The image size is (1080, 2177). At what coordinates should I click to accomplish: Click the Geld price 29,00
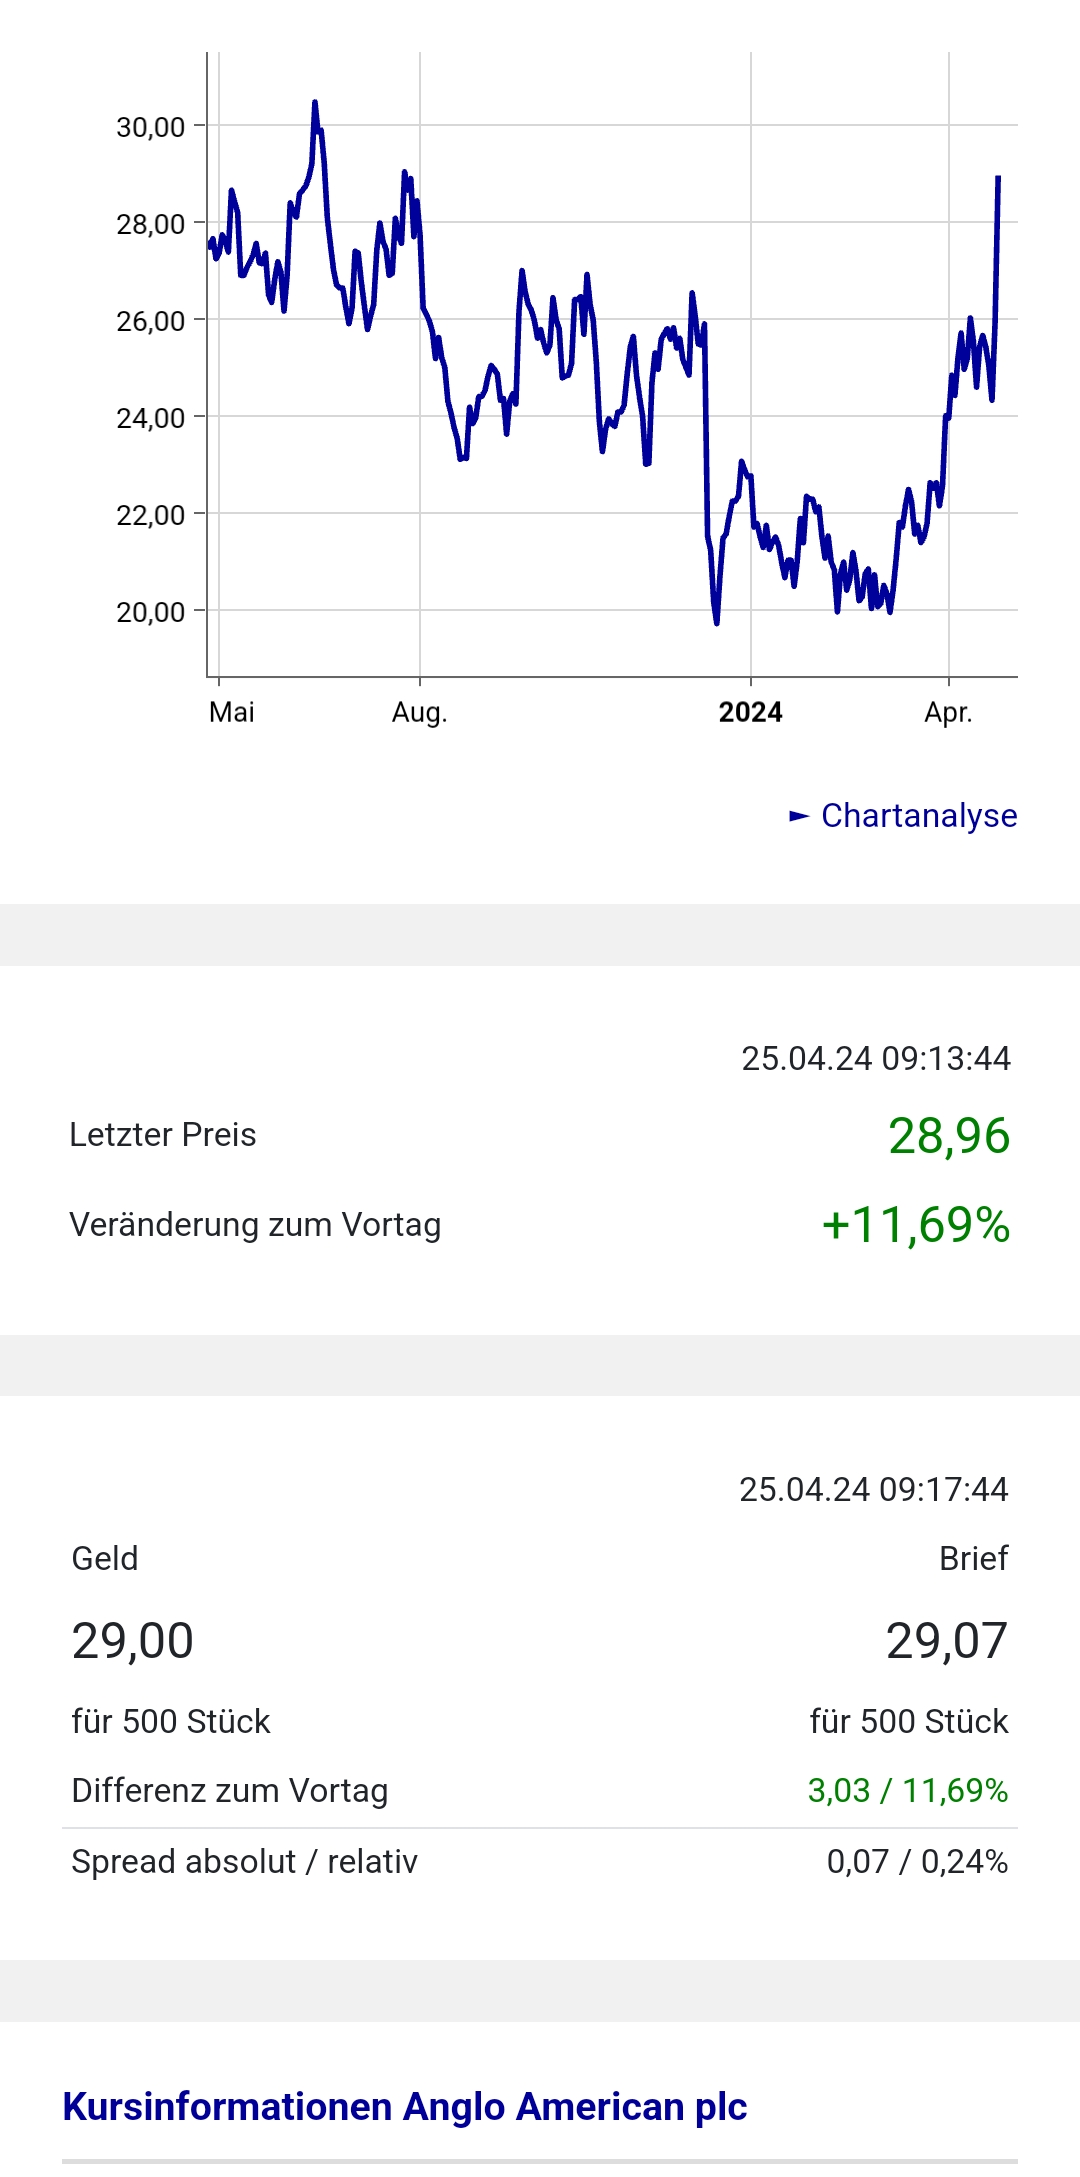pyautogui.click(x=133, y=1641)
